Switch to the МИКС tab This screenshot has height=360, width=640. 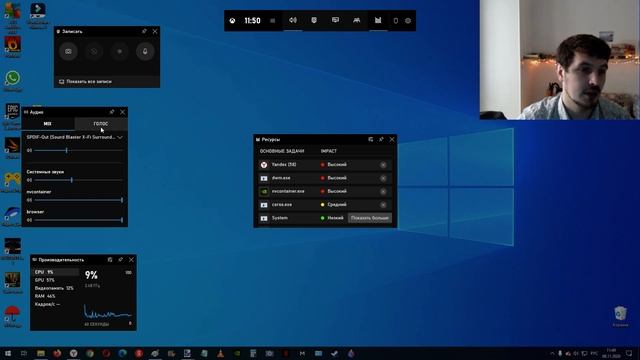tap(48, 124)
